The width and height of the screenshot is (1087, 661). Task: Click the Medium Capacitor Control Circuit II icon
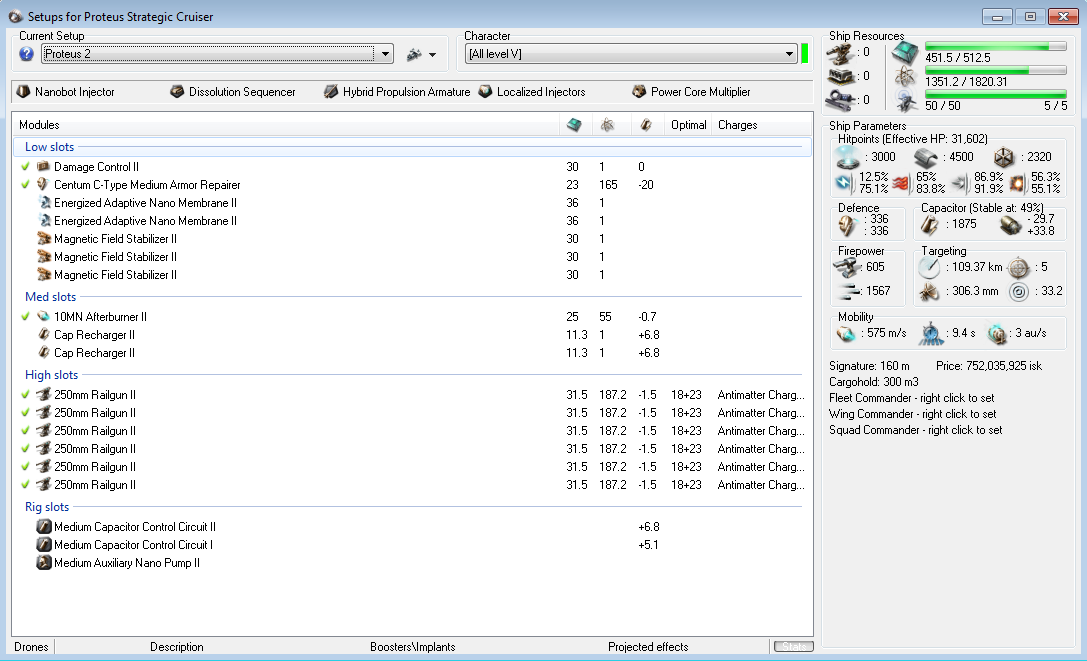click(44, 526)
